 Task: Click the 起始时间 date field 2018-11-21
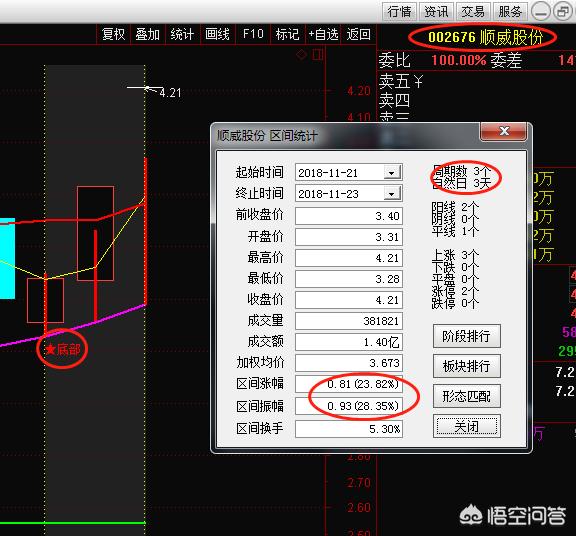tap(349, 173)
